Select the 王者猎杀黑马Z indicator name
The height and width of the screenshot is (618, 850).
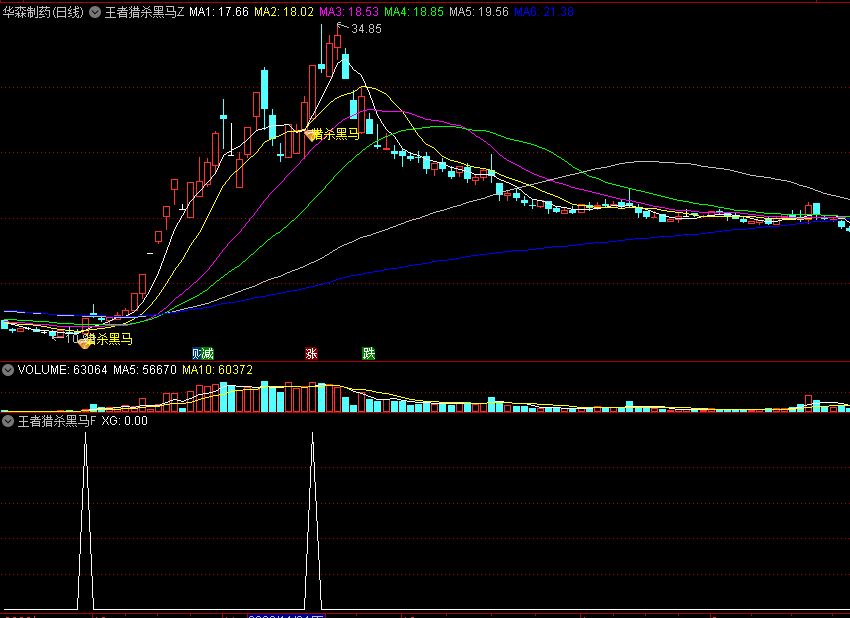[144, 12]
